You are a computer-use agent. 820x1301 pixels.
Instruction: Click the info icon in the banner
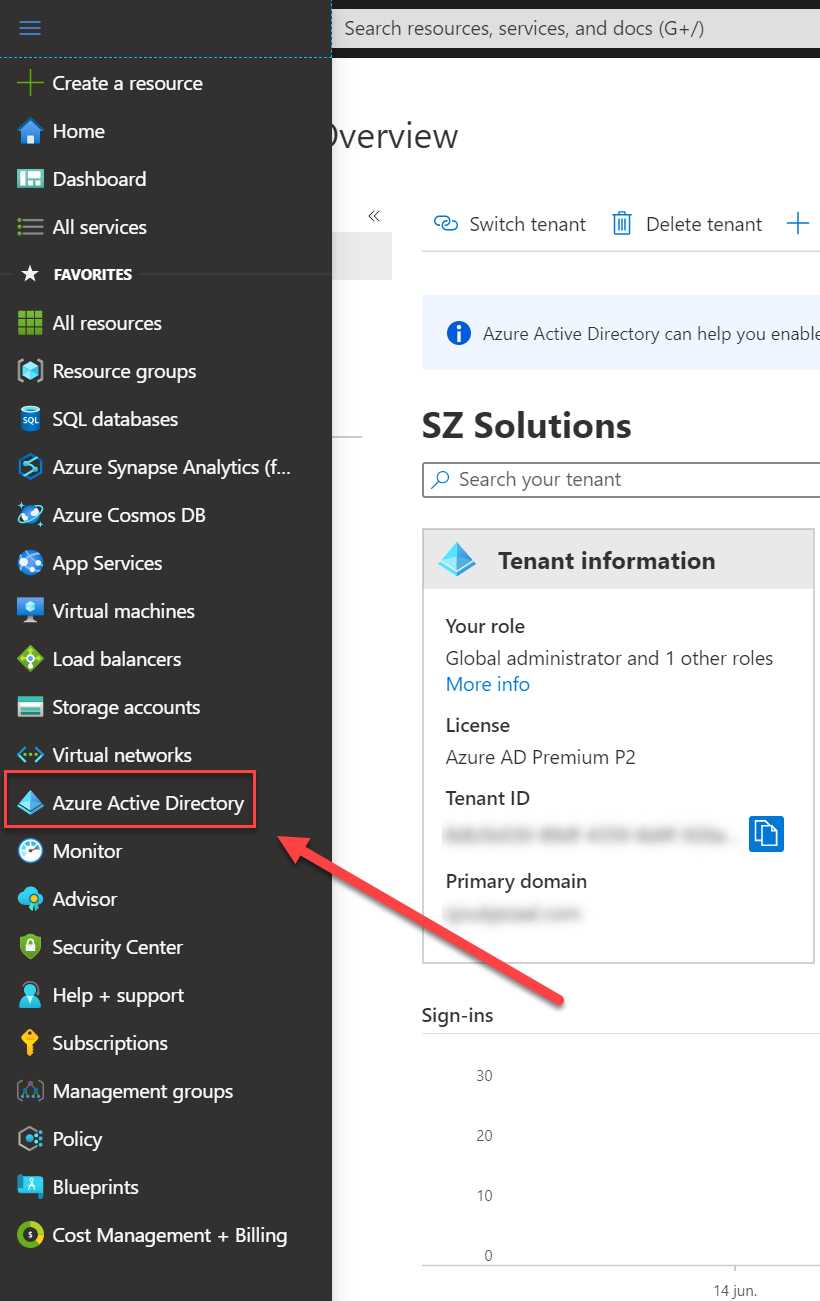[458, 333]
